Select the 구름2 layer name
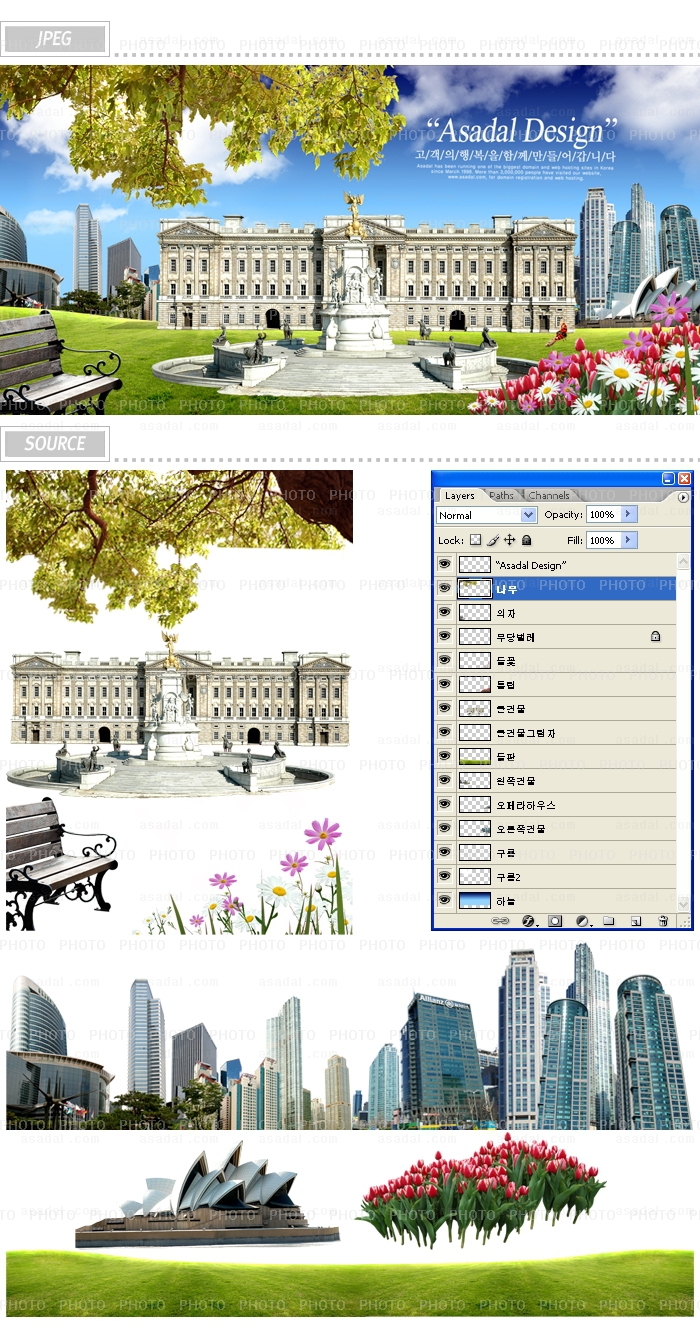700x1334 pixels. coord(509,877)
